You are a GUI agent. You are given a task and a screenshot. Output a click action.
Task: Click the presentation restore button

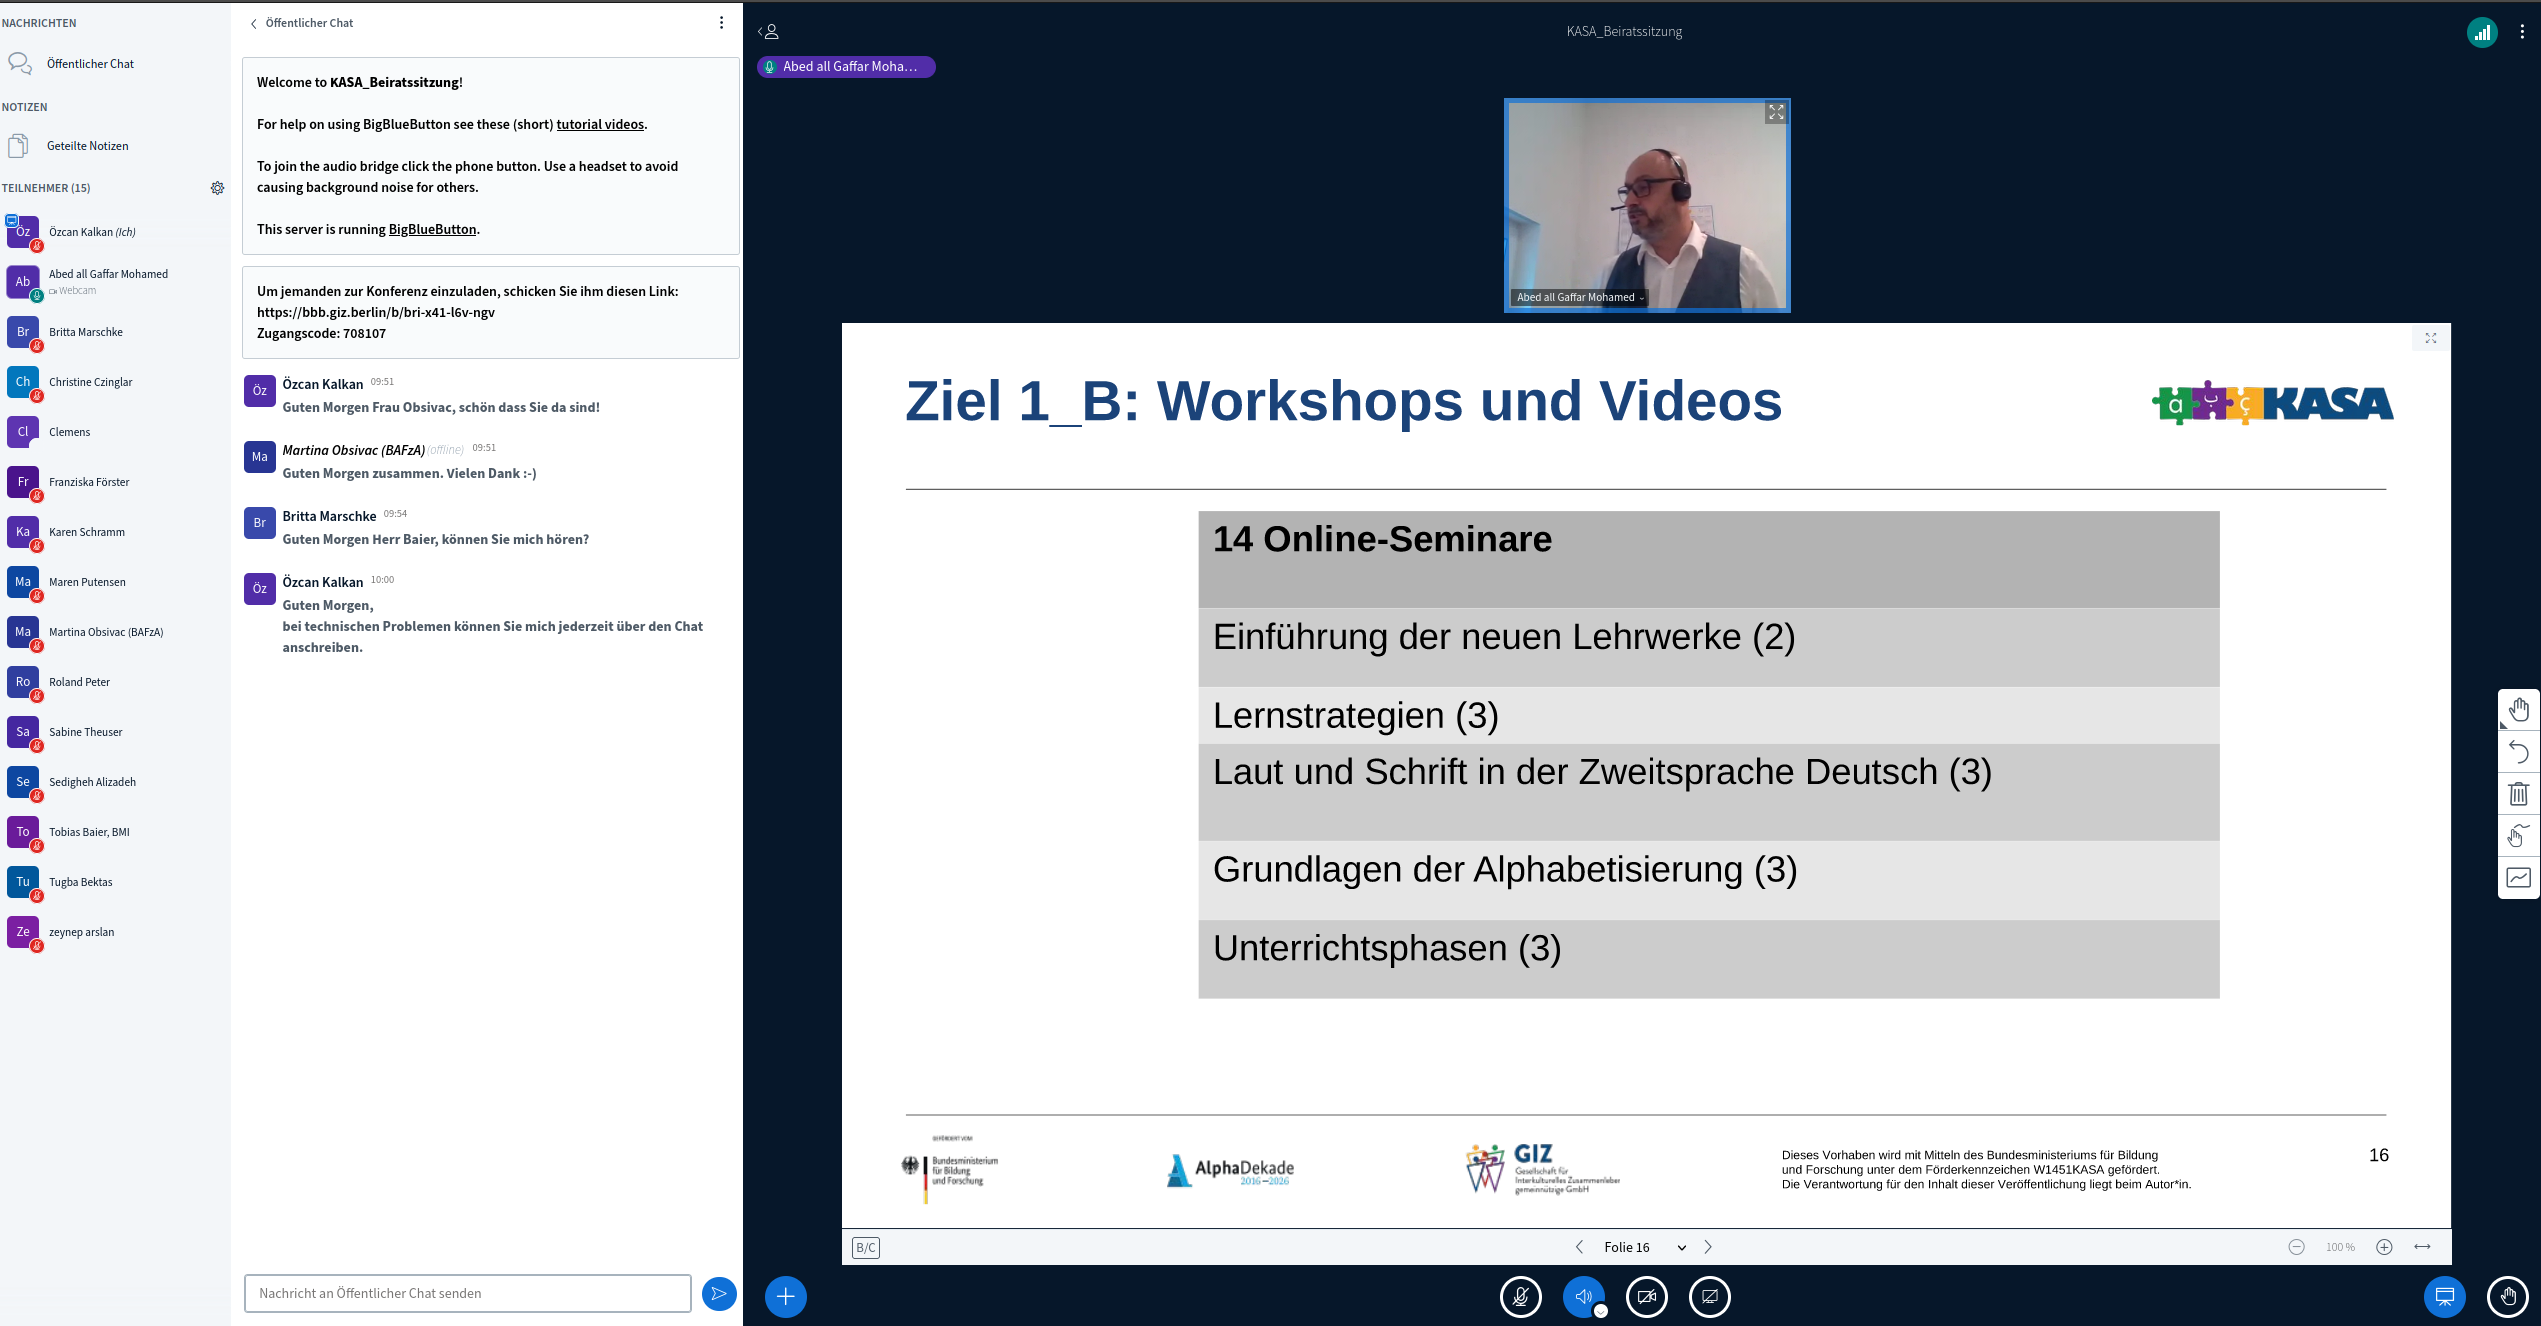pyautogui.click(x=2444, y=1297)
